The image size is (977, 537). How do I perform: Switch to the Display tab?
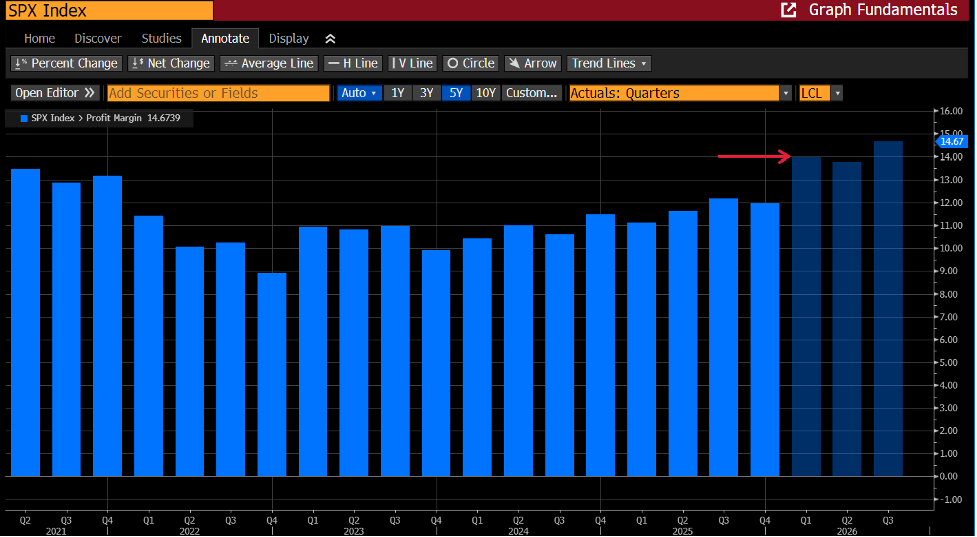pyautogui.click(x=288, y=39)
